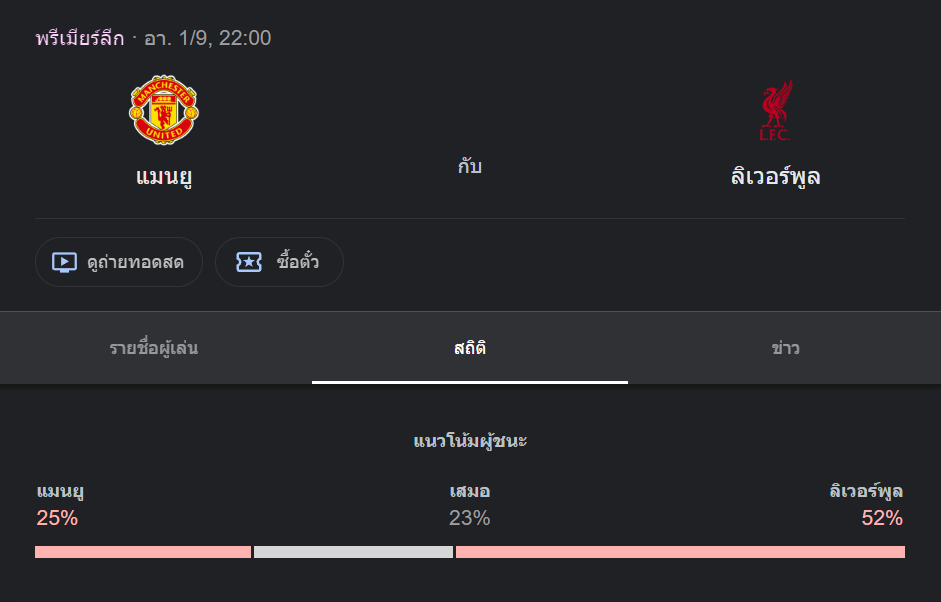Open the ดูถ่ายทอดสด watch live button

click(119, 262)
